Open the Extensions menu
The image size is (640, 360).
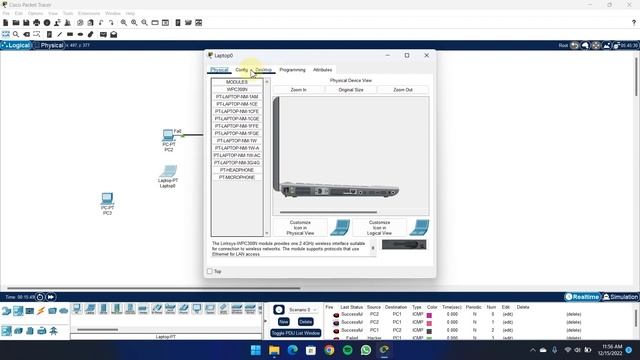click(x=89, y=13)
